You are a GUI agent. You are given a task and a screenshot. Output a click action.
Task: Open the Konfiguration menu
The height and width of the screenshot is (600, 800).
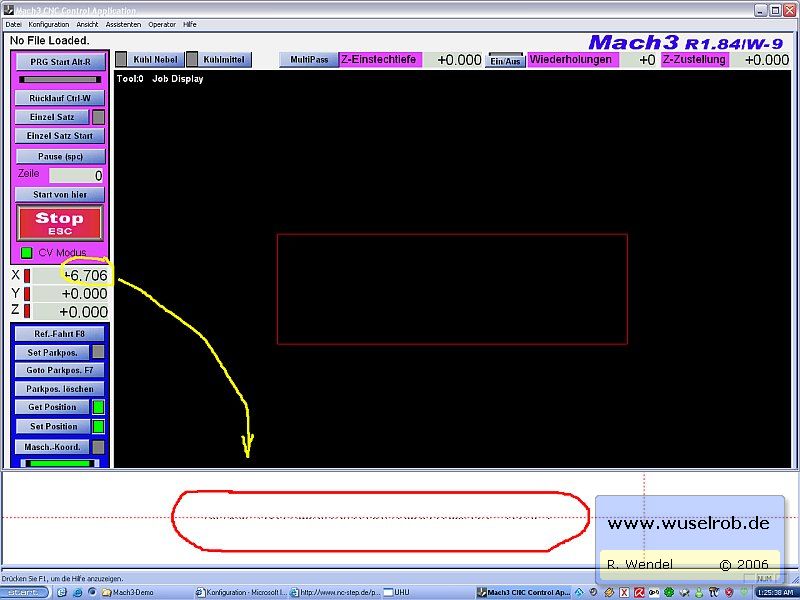(49, 24)
